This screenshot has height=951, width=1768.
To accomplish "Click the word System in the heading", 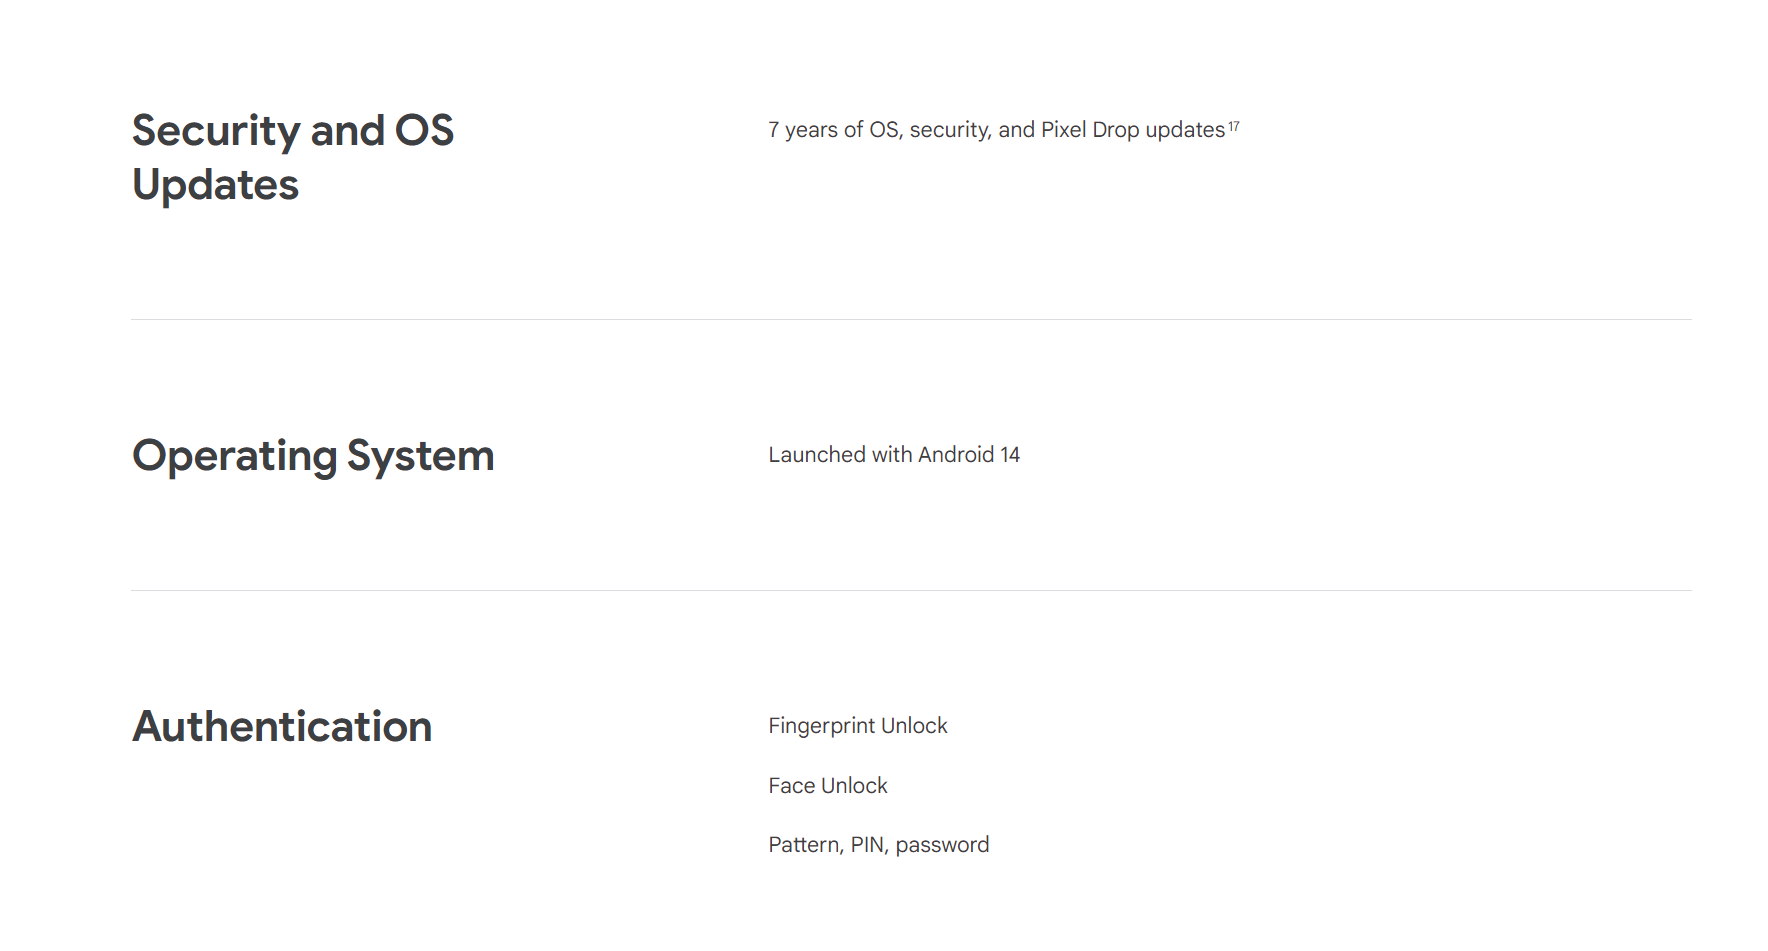I will tap(421, 457).
